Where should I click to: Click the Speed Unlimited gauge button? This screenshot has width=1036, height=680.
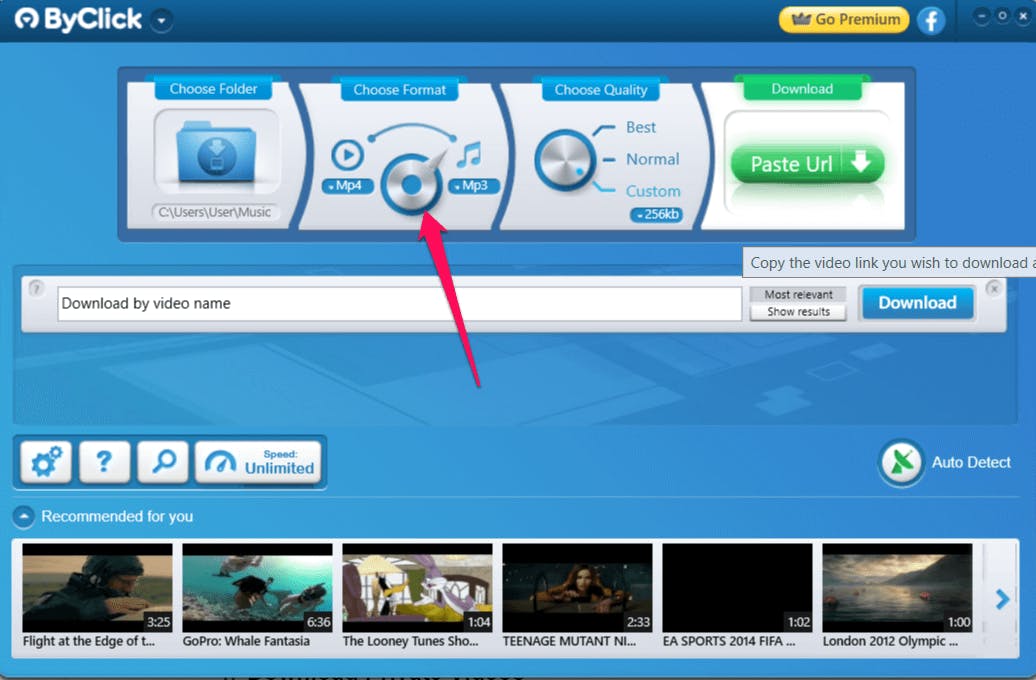click(258, 461)
